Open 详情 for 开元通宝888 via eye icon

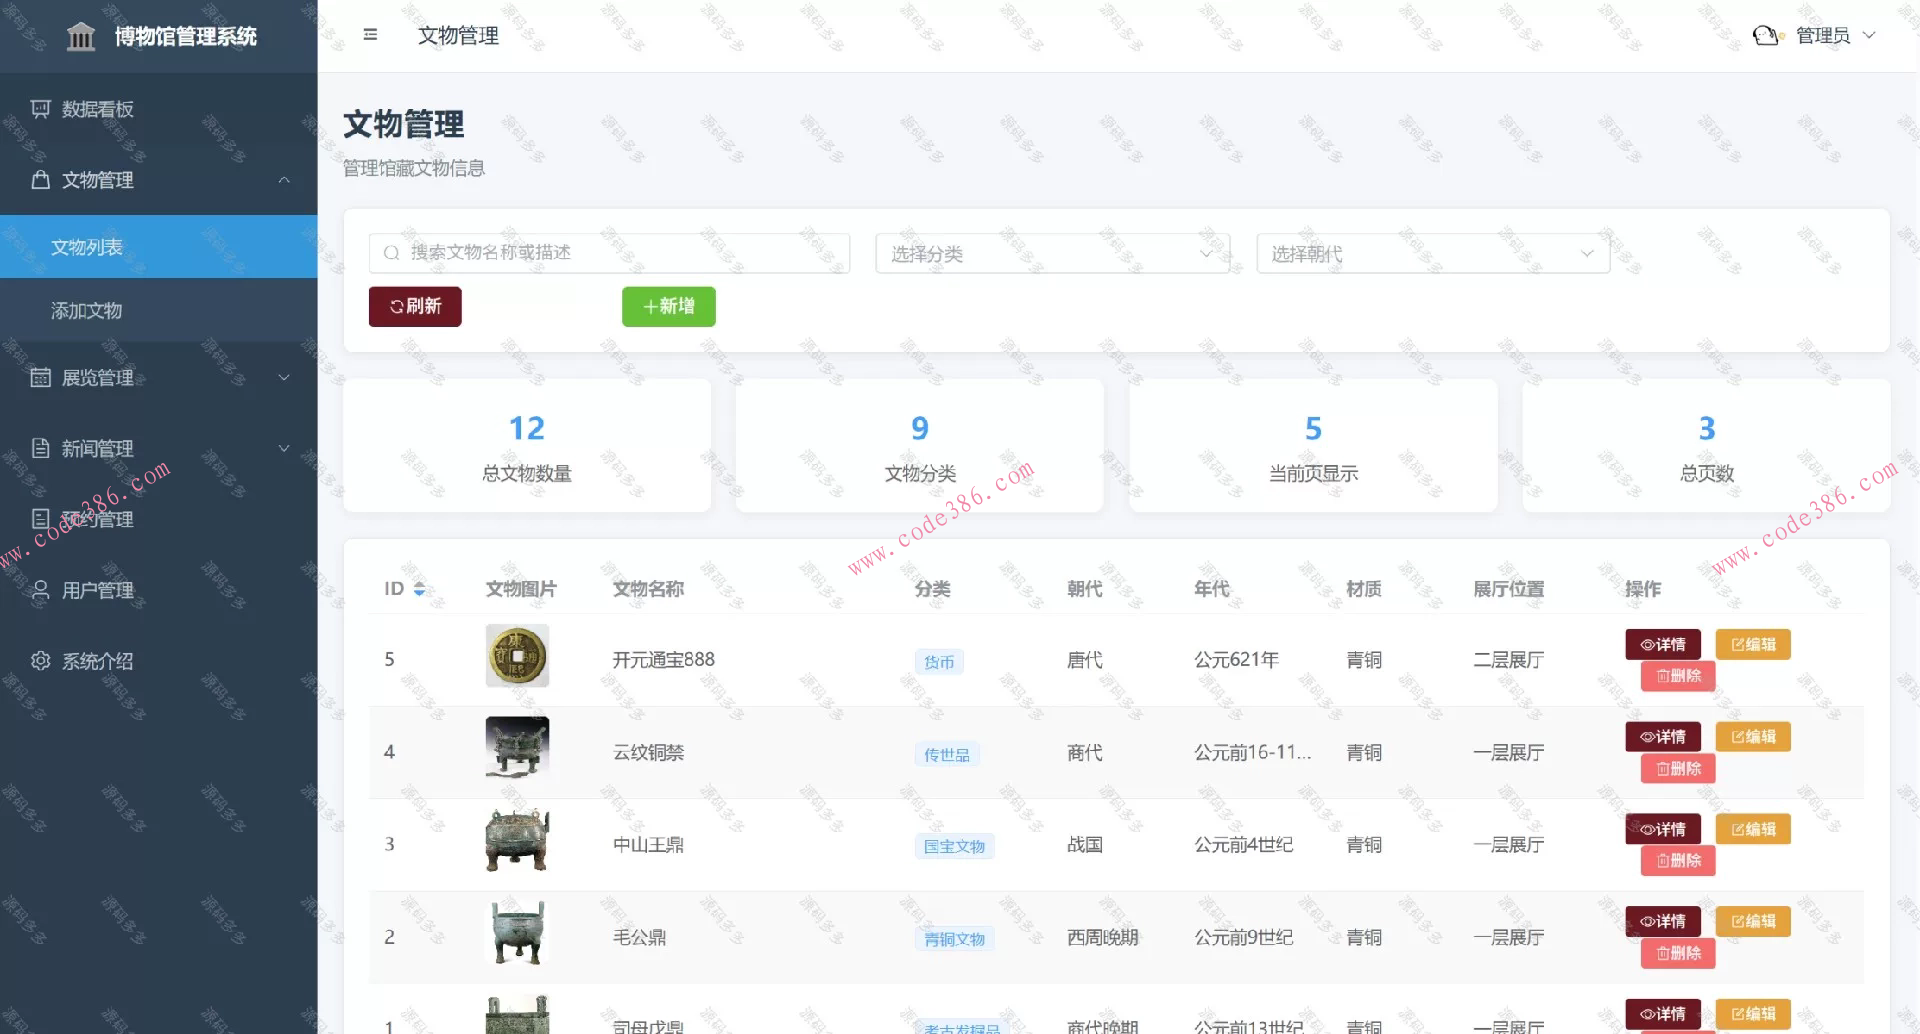pyautogui.click(x=1646, y=644)
